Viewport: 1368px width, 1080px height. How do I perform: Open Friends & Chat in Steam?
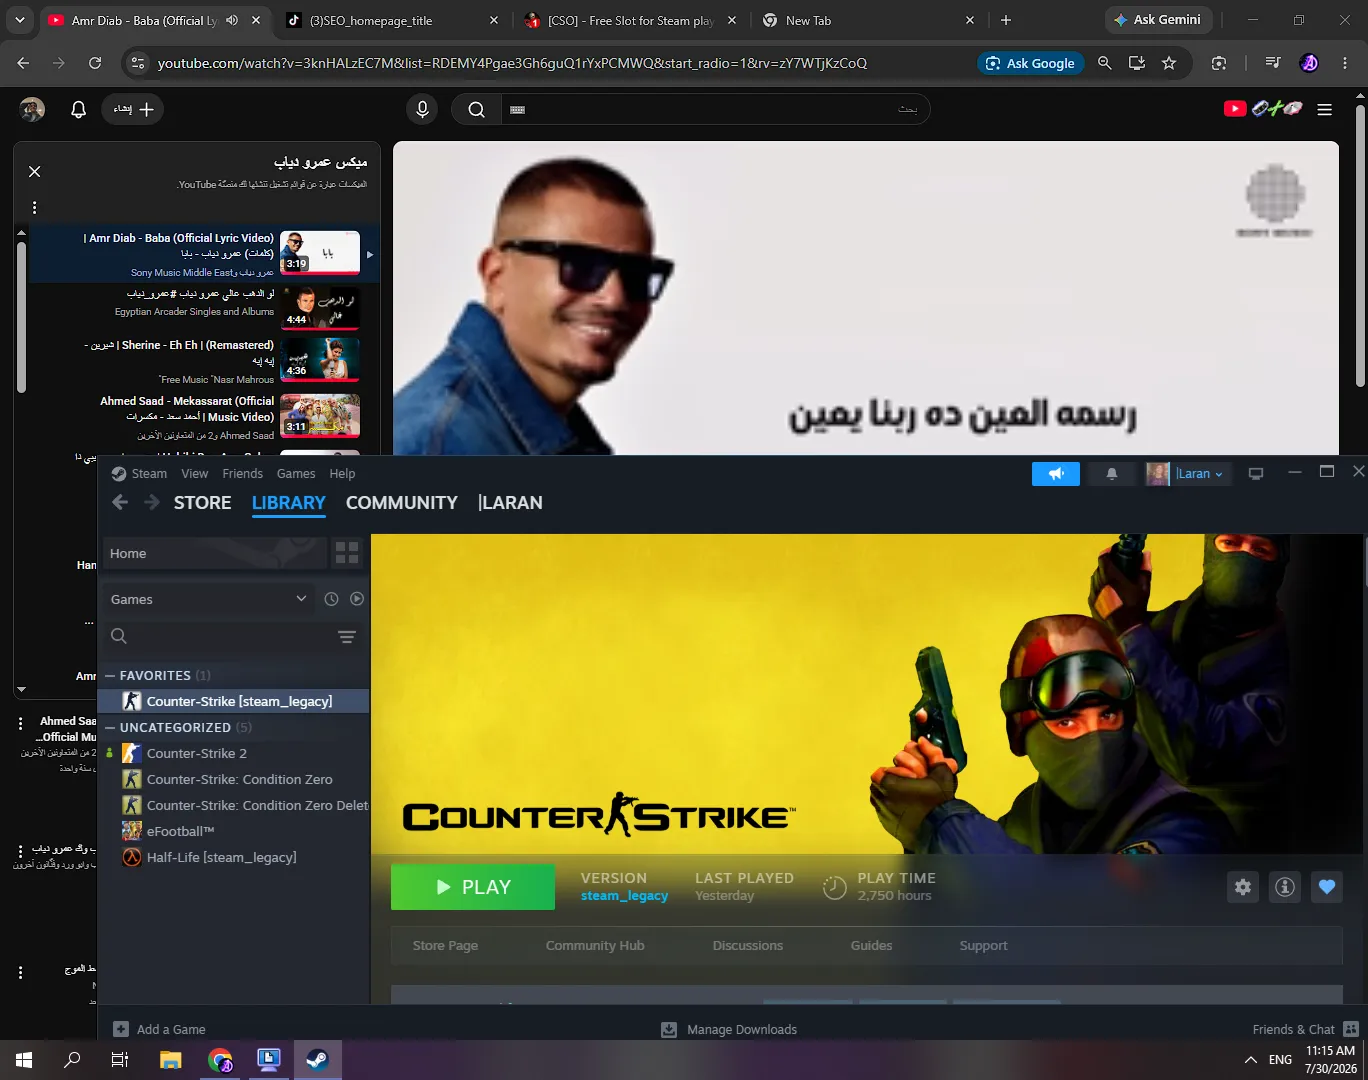(x=1306, y=1029)
